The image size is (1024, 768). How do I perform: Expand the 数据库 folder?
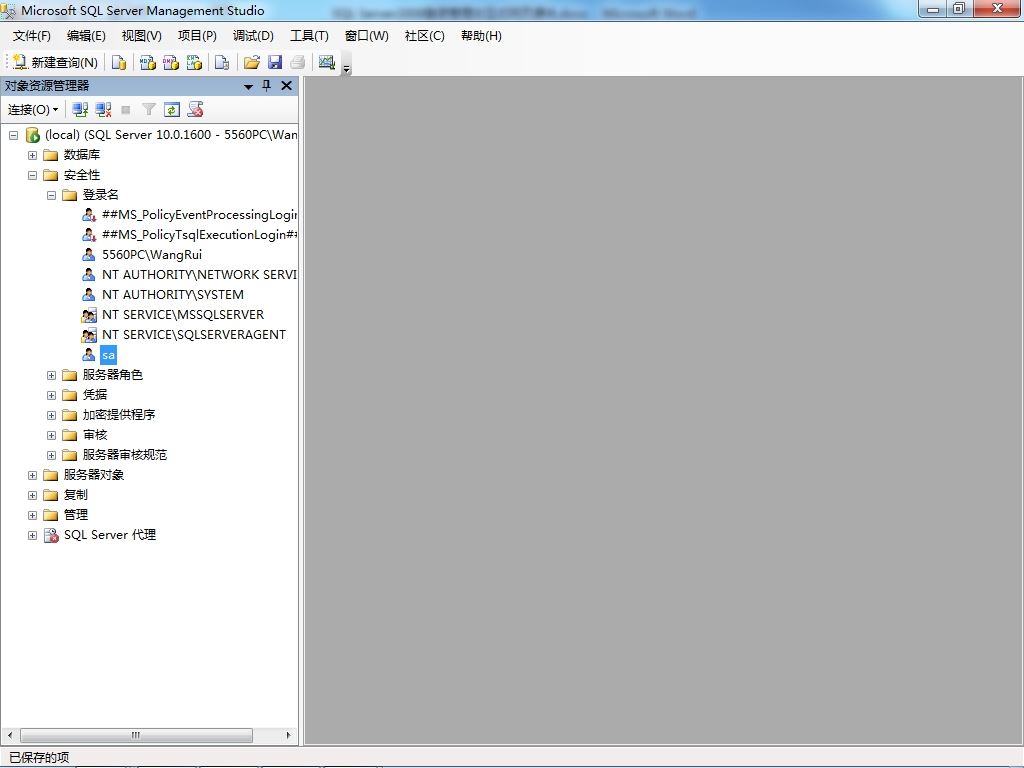pyautogui.click(x=32, y=155)
